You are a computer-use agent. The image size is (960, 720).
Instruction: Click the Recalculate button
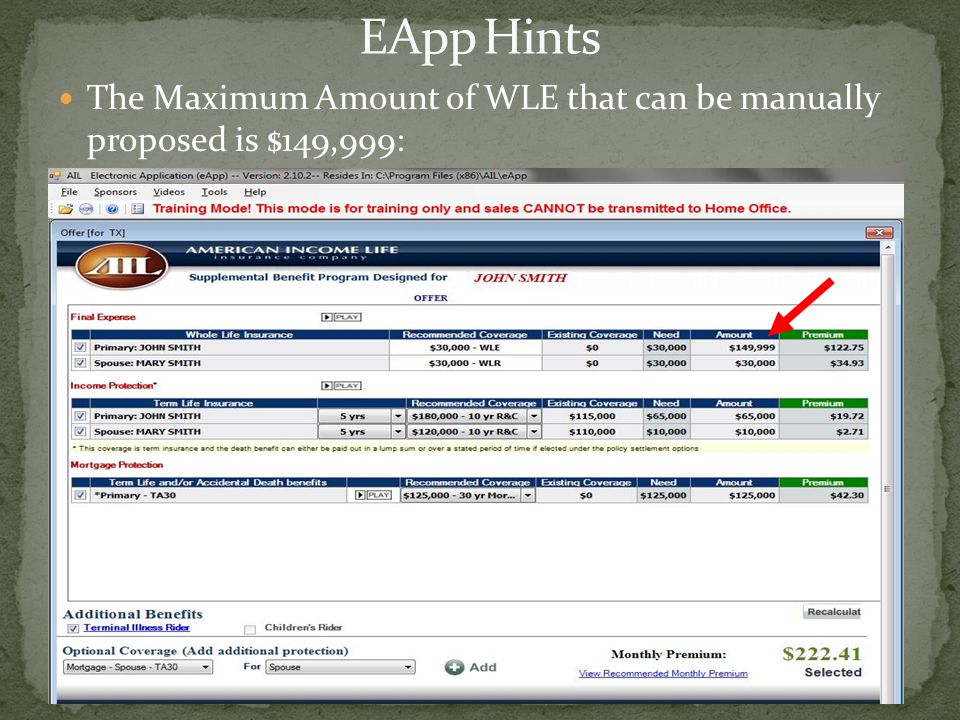832,612
